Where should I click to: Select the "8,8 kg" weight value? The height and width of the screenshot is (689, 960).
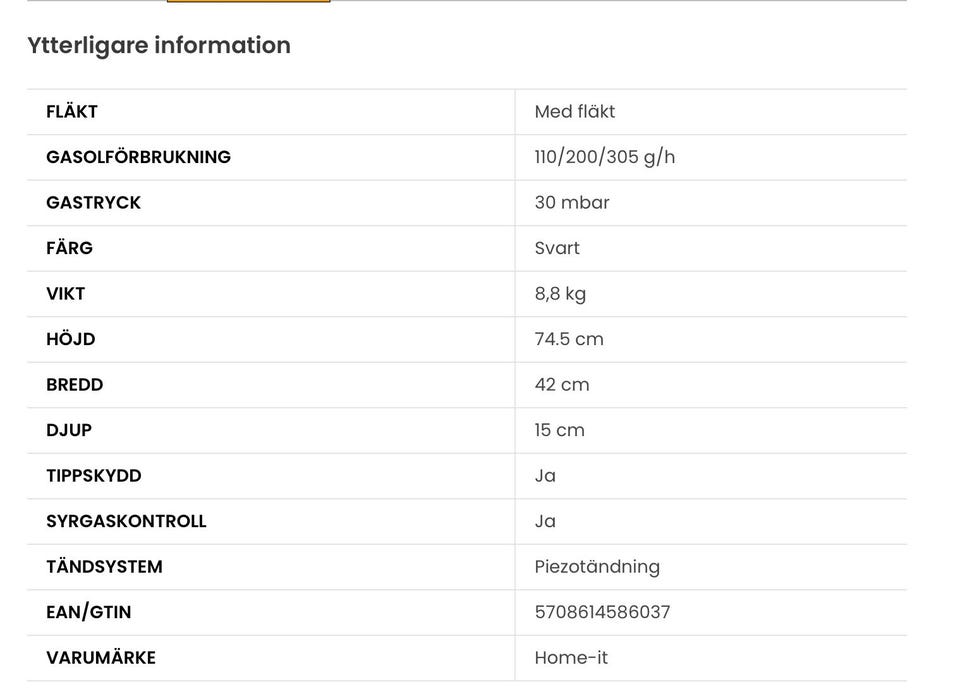pos(560,294)
